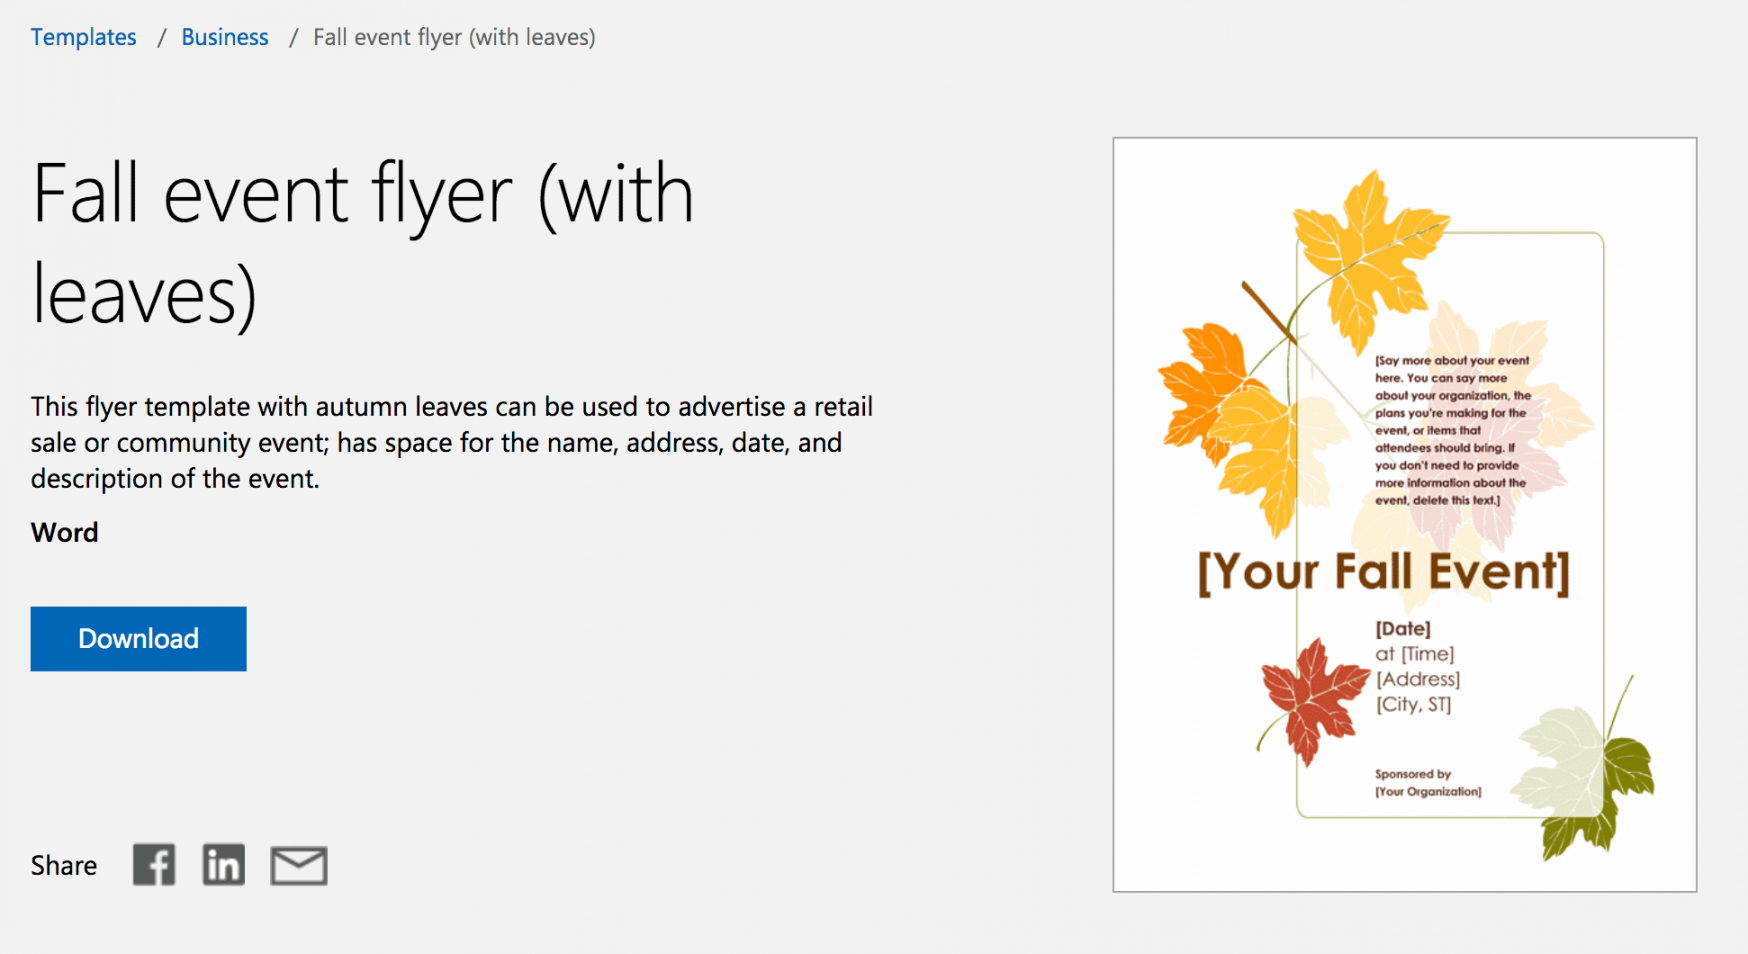1748x954 pixels.
Task: Click the red leaf in flyer preview
Action: 1310,698
